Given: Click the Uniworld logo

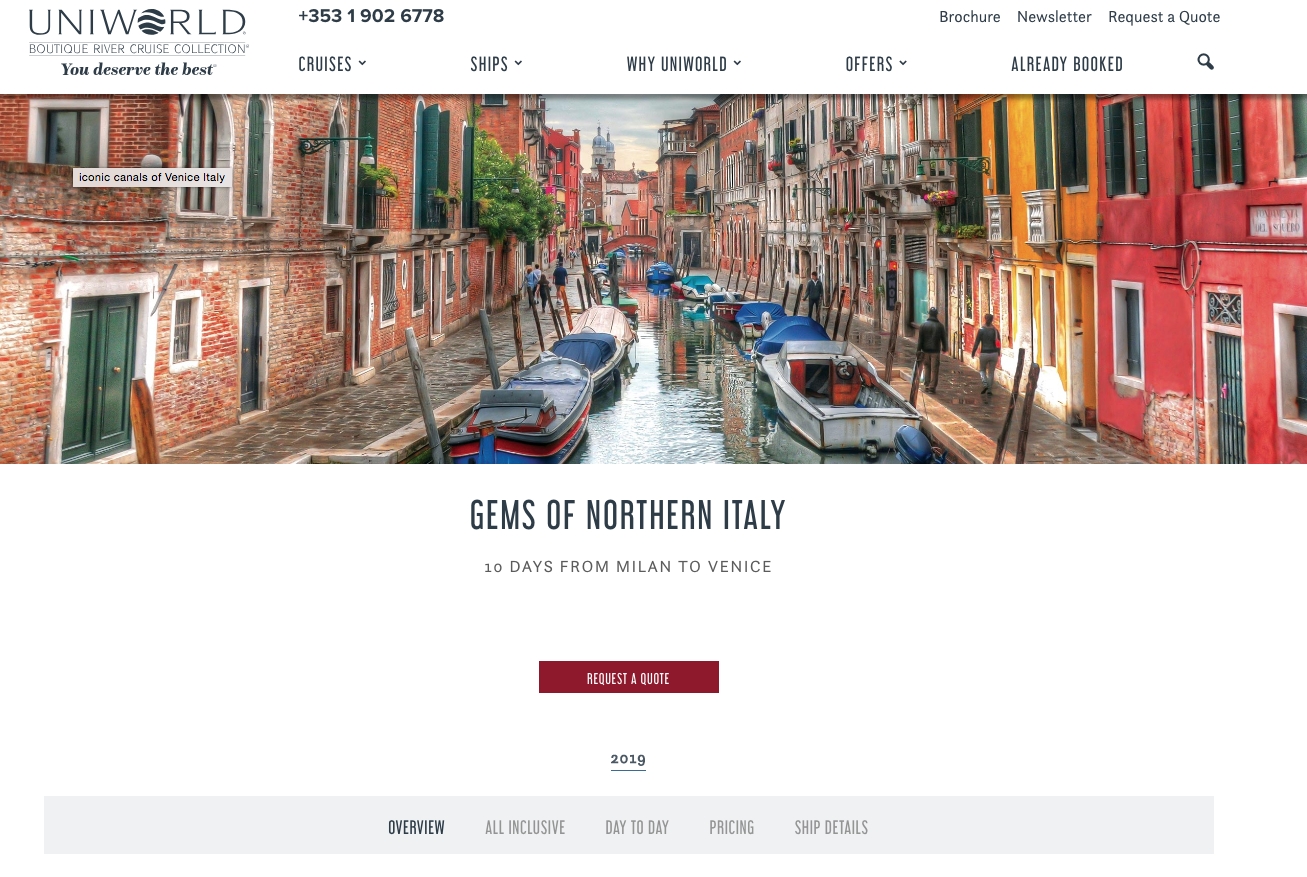Looking at the screenshot, I should [x=138, y=42].
